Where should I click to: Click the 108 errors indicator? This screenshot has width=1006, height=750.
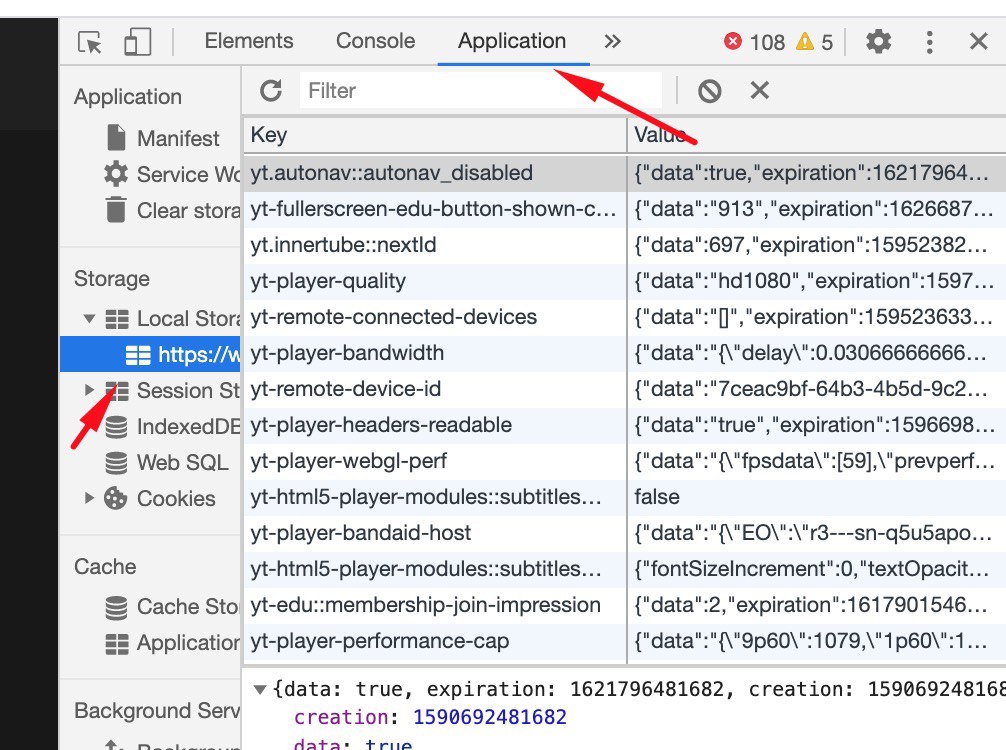click(754, 42)
